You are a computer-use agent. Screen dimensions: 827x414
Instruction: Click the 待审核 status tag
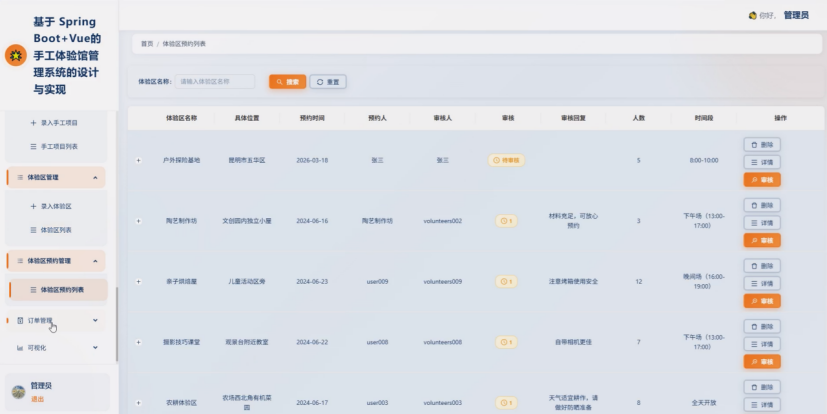pyautogui.click(x=506, y=160)
